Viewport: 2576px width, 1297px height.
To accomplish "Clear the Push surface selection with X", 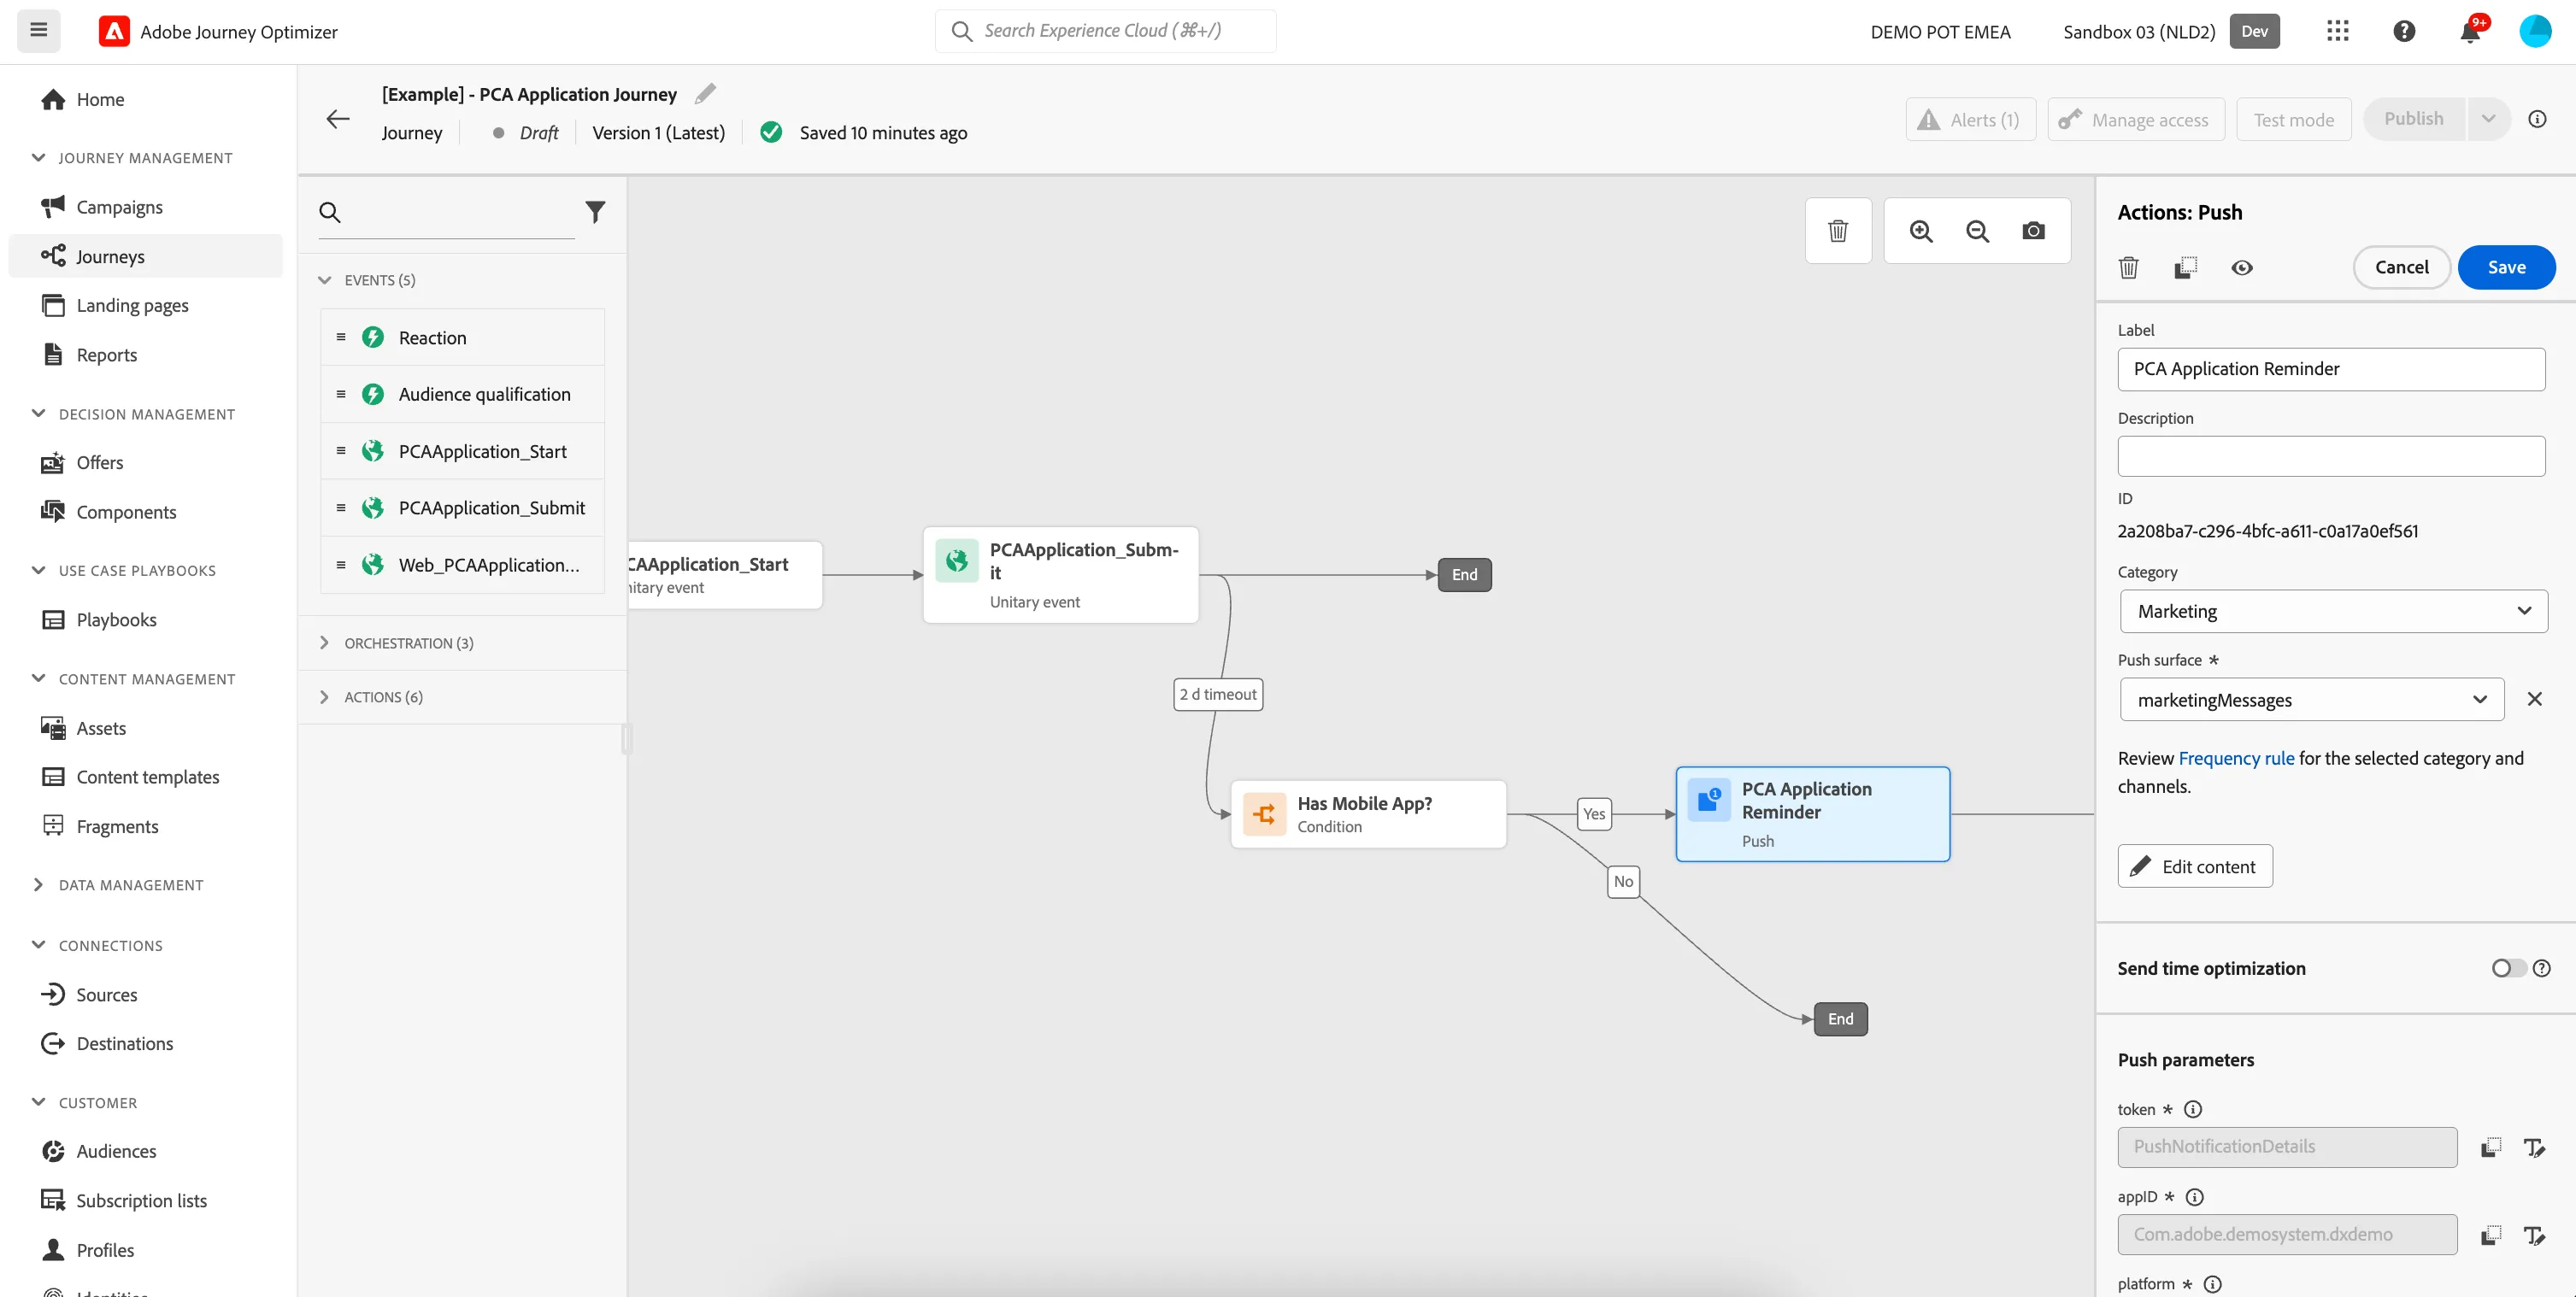I will pyautogui.click(x=2534, y=699).
